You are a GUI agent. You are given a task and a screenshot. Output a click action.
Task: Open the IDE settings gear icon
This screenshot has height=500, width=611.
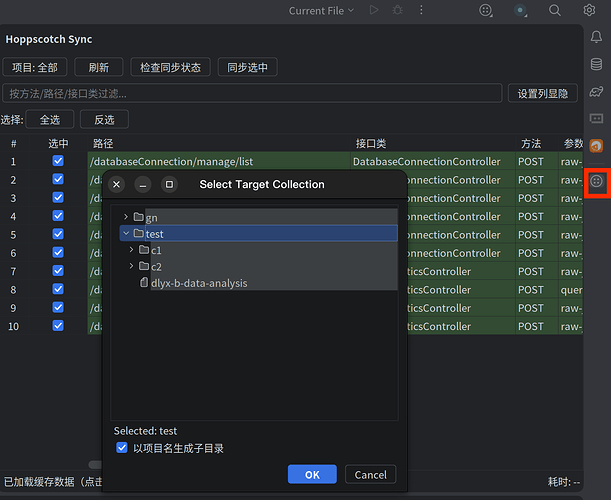pos(589,10)
